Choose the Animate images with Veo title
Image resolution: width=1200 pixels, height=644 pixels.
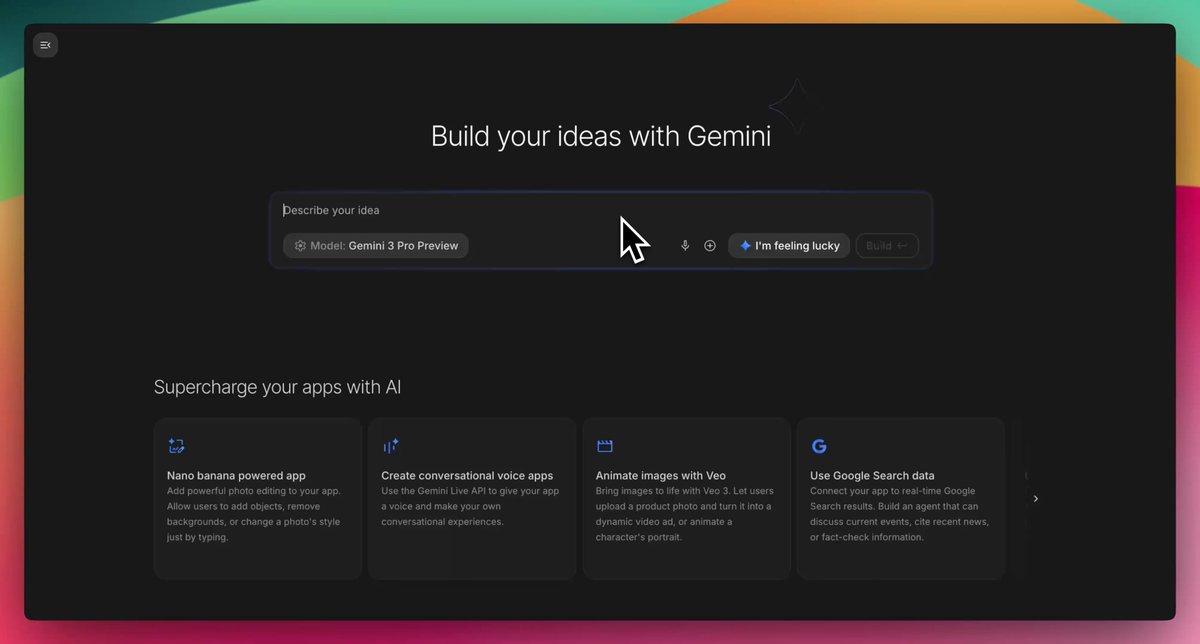coord(660,476)
